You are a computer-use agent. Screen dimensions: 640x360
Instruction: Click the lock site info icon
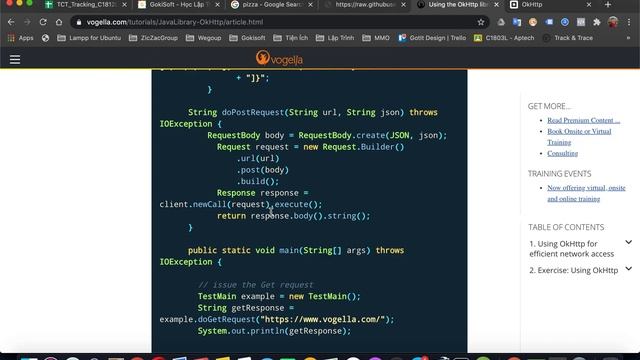pyautogui.click(x=79, y=22)
